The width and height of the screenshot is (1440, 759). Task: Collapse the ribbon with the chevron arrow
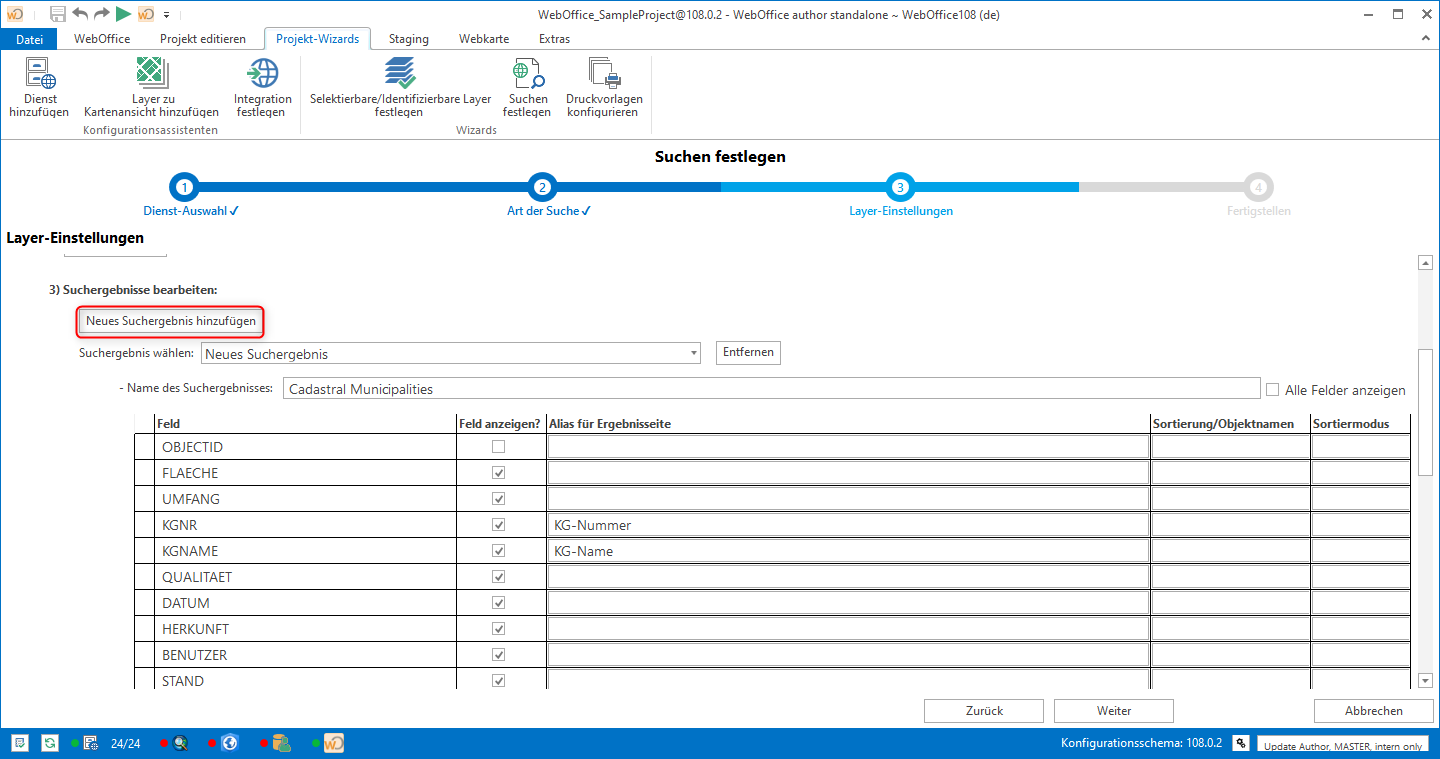(1427, 37)
